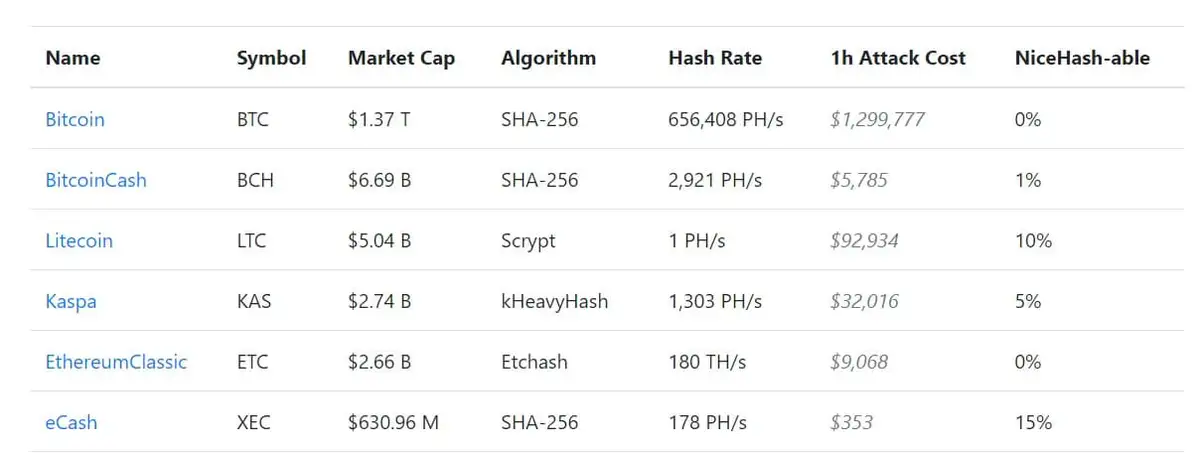The width and height of the screenshot is (1200, 458).
Task: Click the Algorithm column header
Action: click(x=548, y=58)
